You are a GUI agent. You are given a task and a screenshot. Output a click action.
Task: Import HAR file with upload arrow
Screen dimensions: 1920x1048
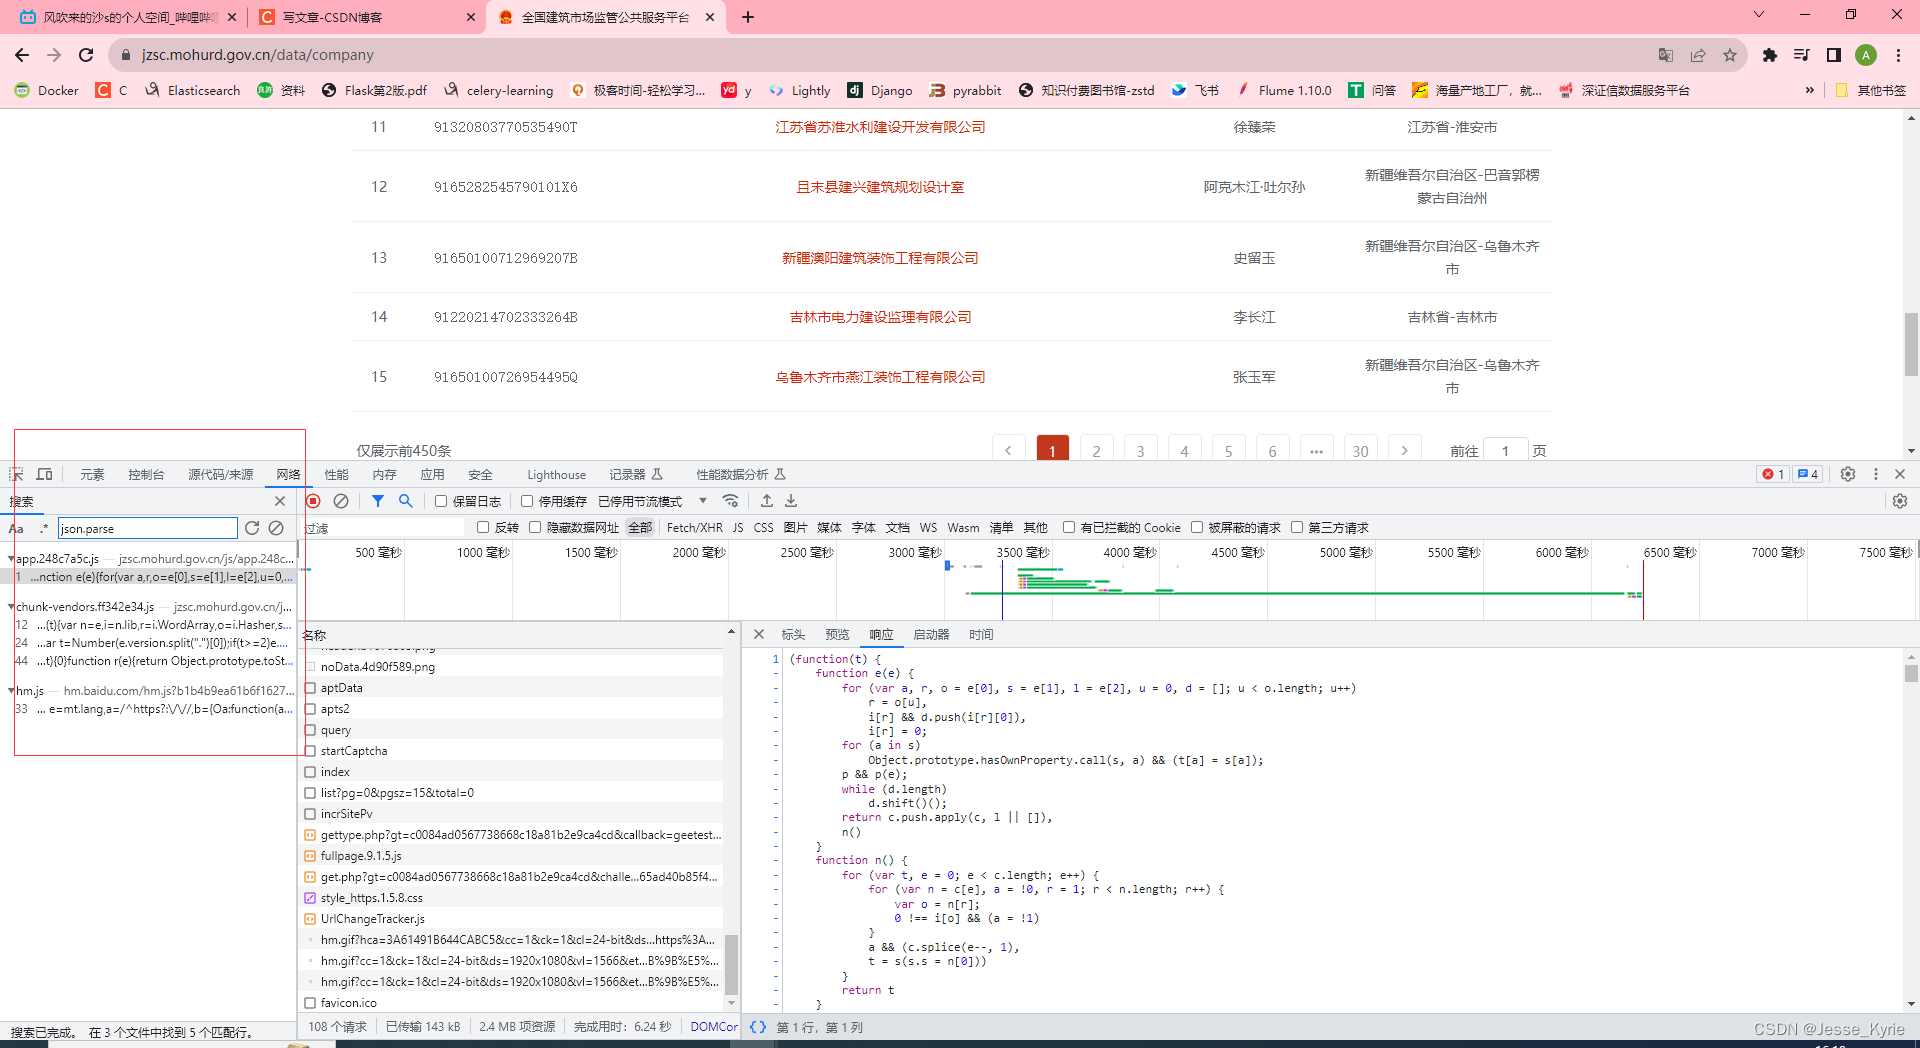(767, 501)
